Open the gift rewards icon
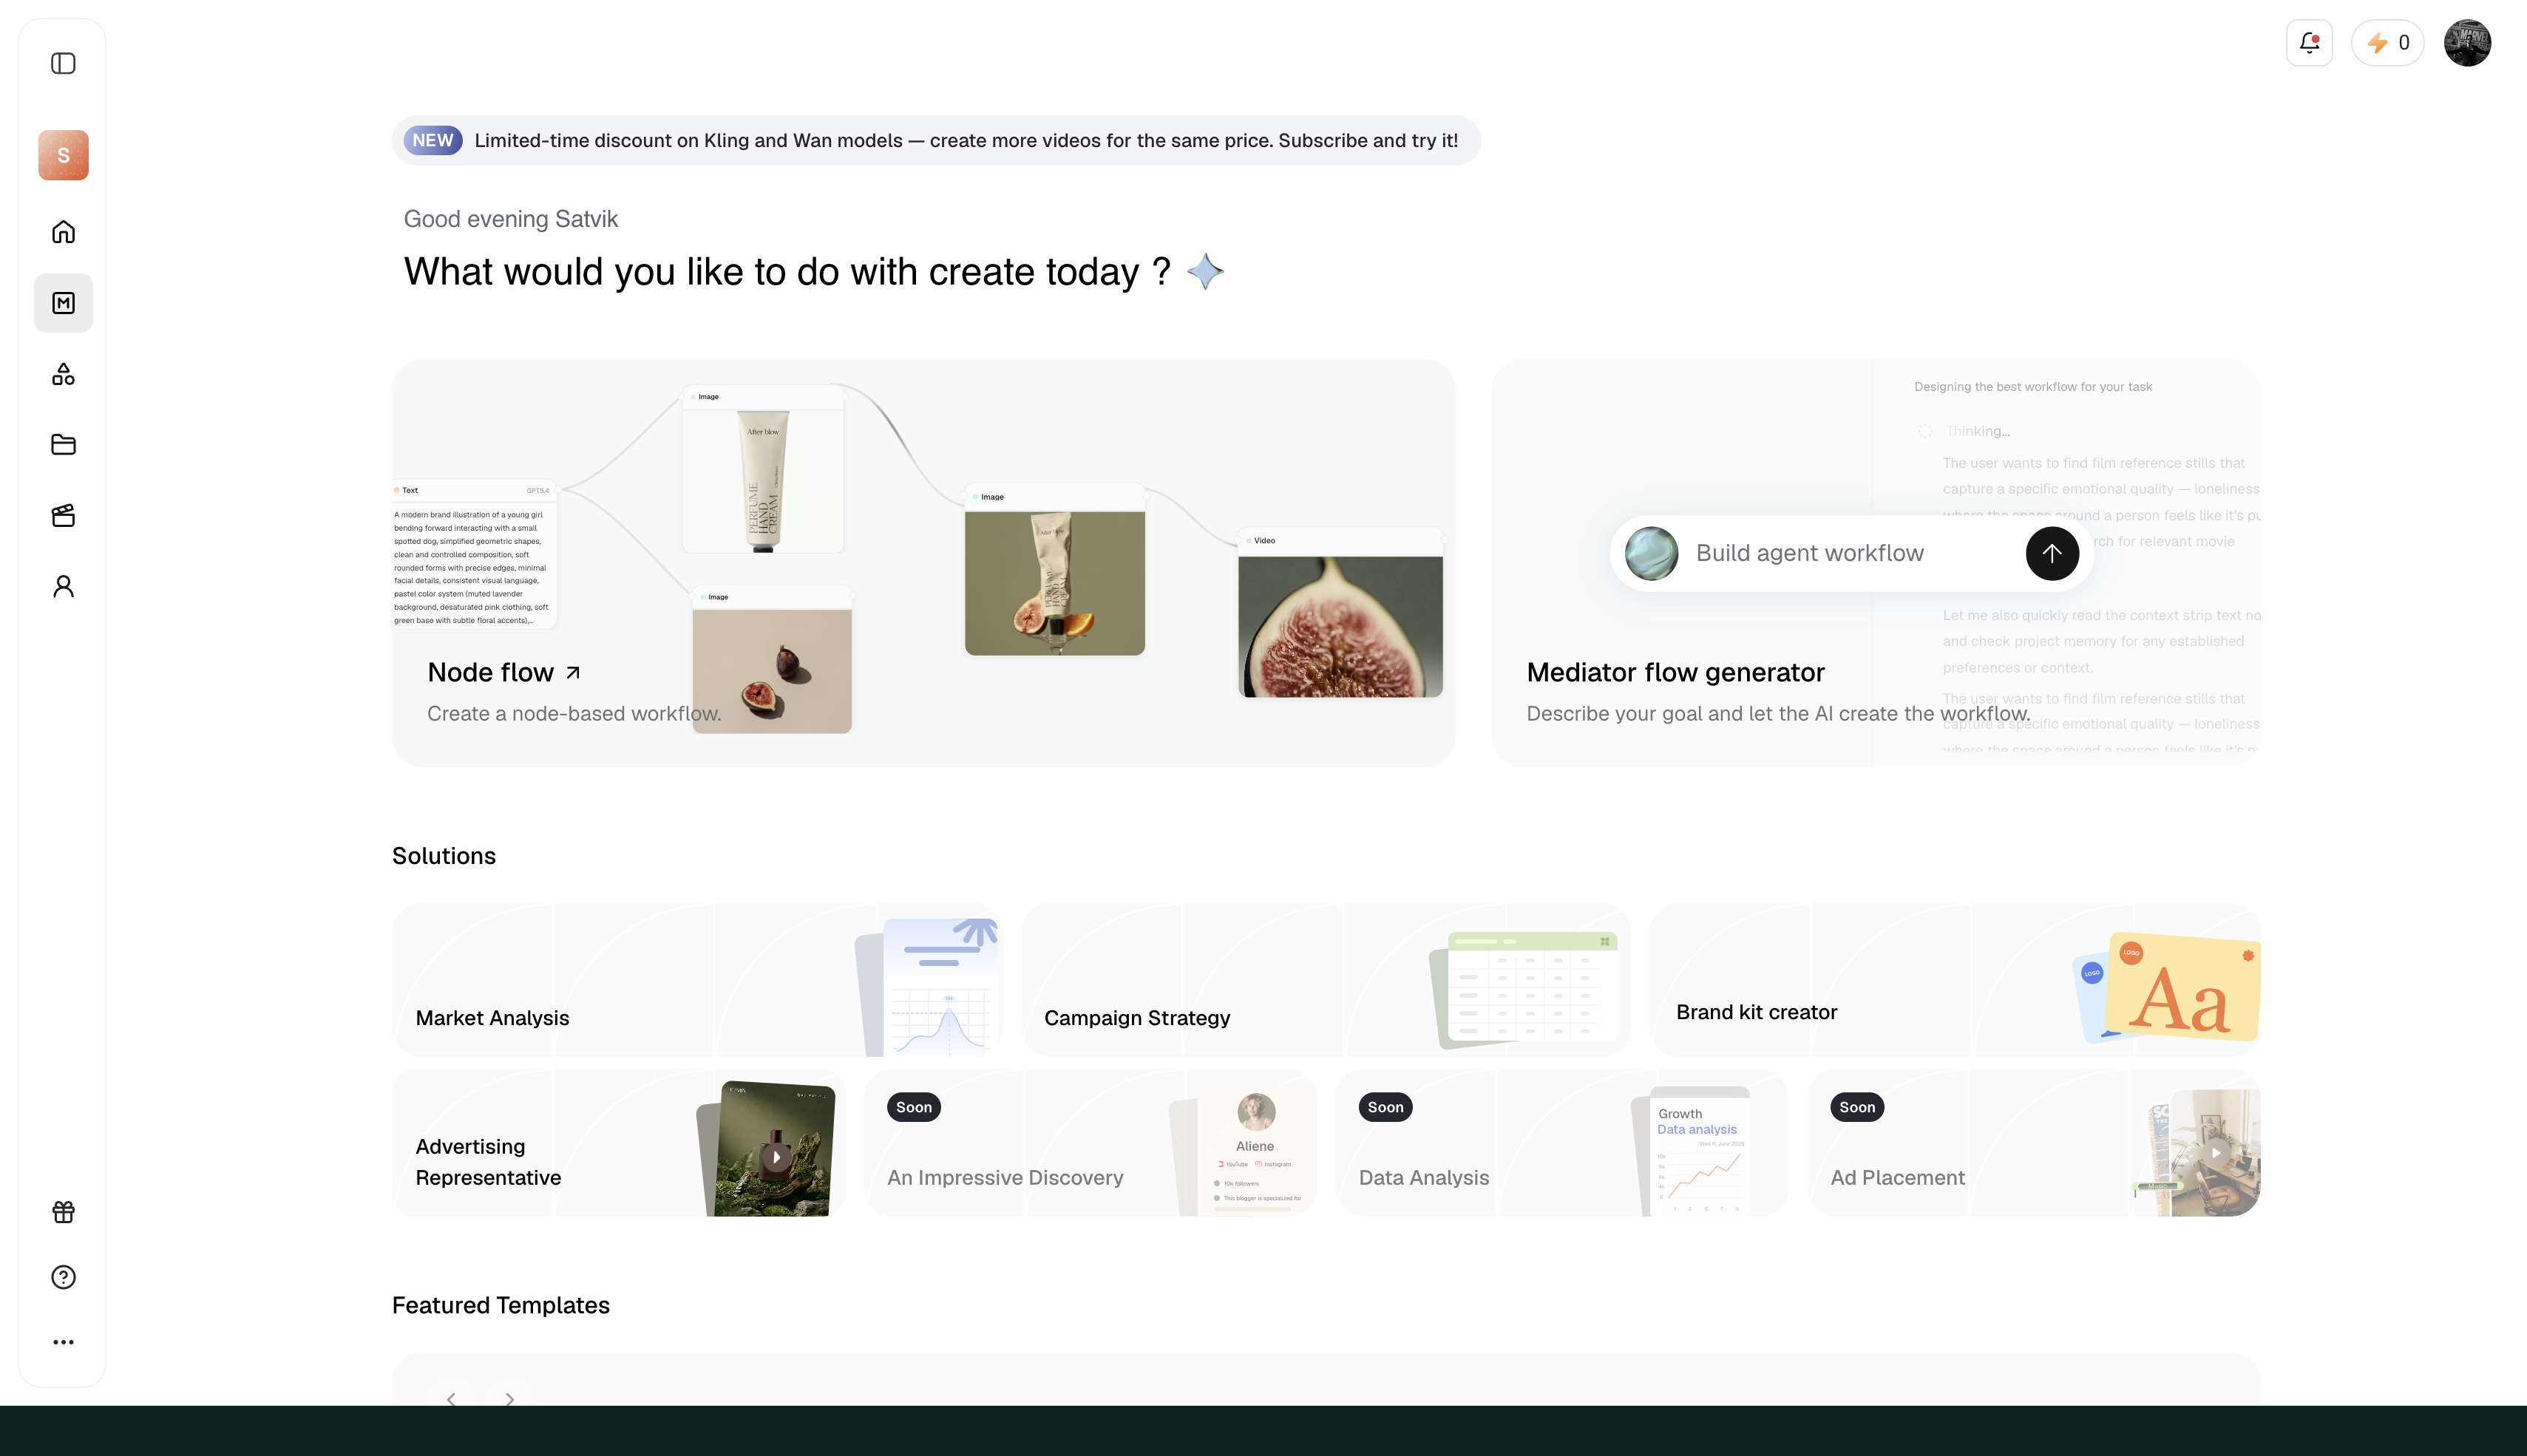Screen dimensions: 2527x1456 pos(63,1212)
